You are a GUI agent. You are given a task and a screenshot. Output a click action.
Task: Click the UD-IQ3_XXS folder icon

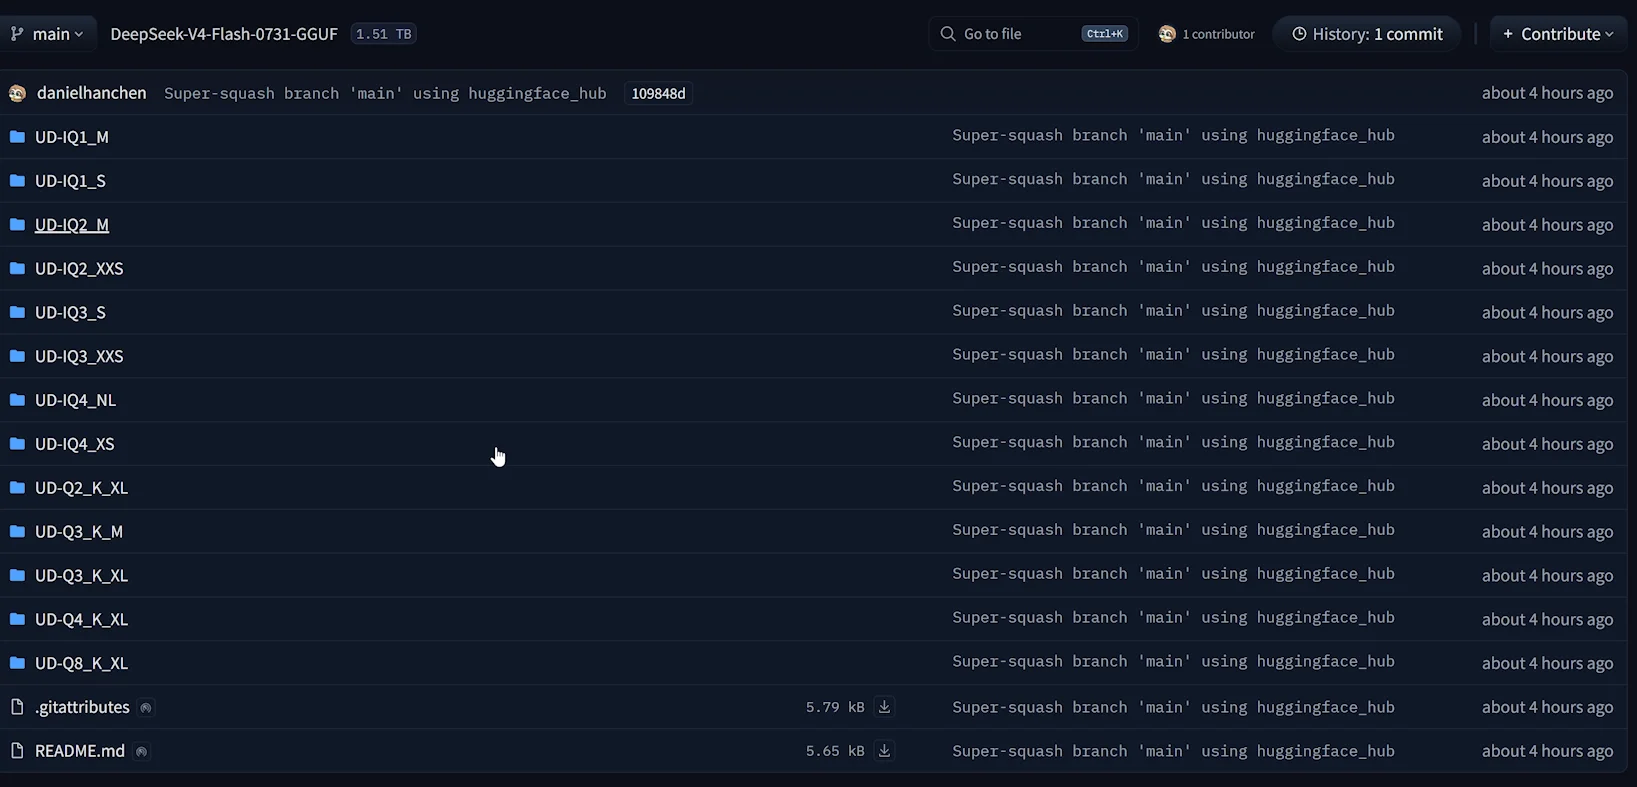click(17, 356)
